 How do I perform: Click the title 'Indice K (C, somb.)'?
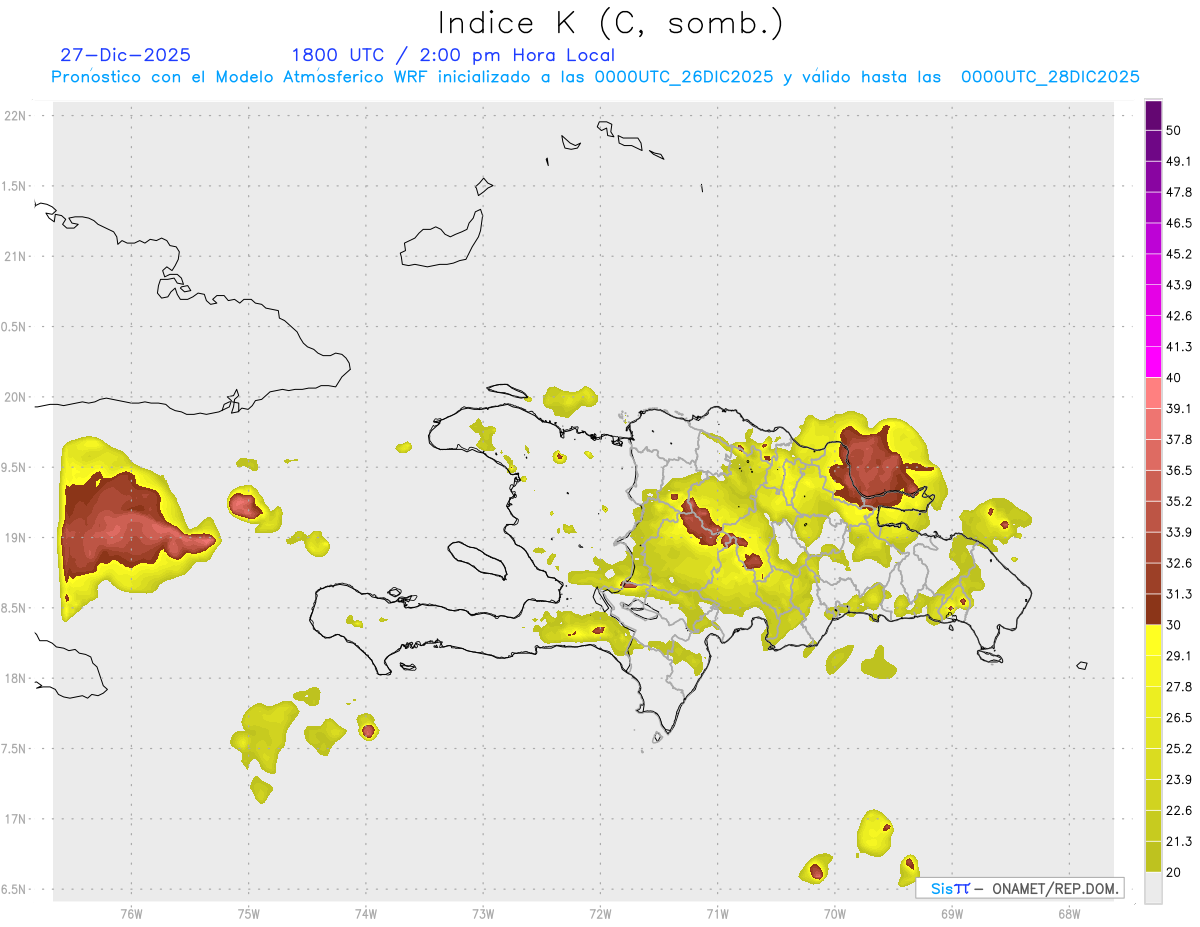(611, 23)
